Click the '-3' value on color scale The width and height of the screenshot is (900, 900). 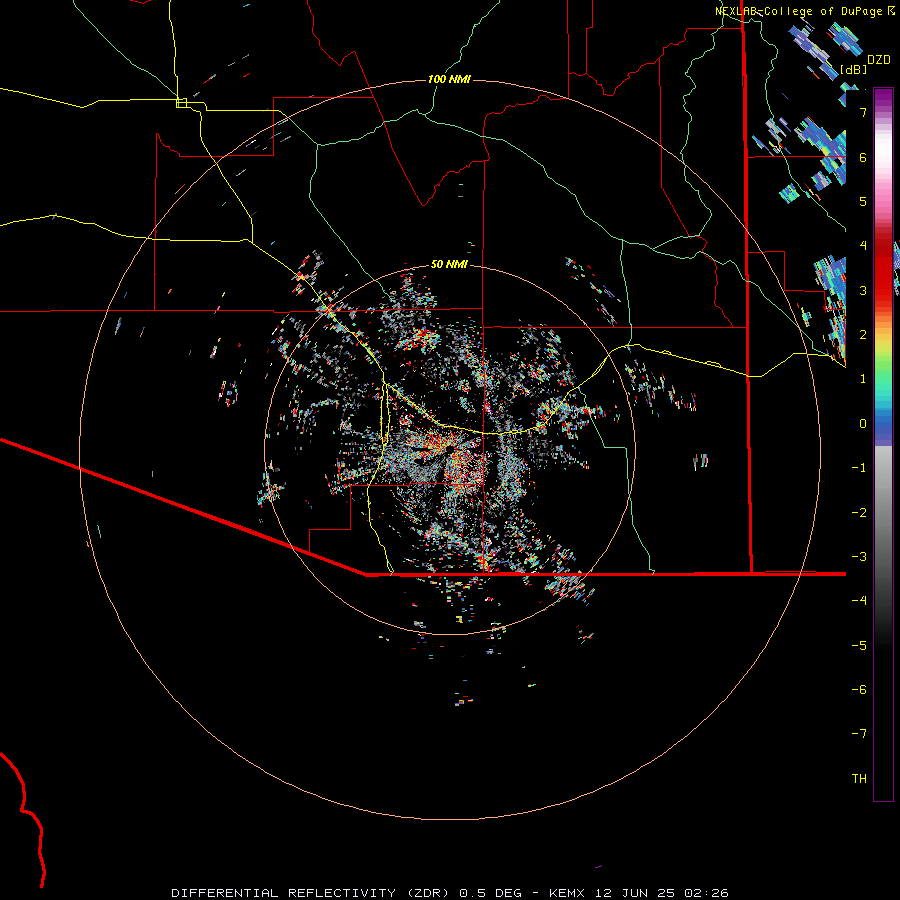tap(859, 557)
